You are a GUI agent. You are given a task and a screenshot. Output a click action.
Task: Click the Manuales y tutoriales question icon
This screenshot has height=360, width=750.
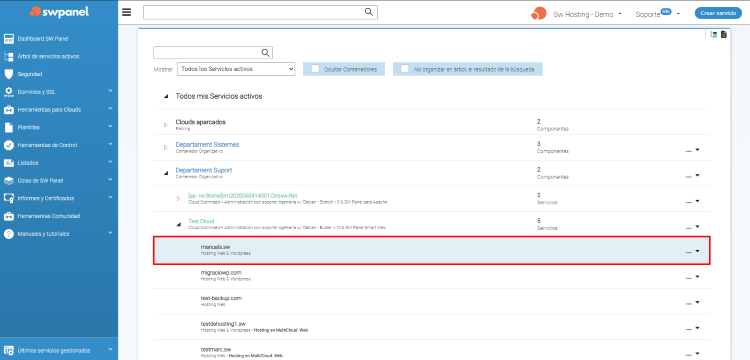click(x=8, y=234)
